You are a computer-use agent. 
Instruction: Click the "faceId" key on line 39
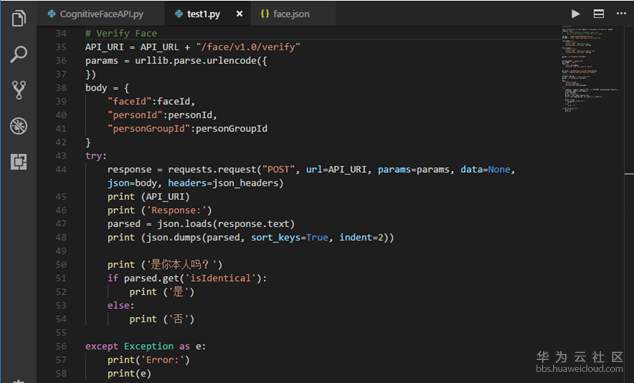pyautogui.click(x=129, y=101)
